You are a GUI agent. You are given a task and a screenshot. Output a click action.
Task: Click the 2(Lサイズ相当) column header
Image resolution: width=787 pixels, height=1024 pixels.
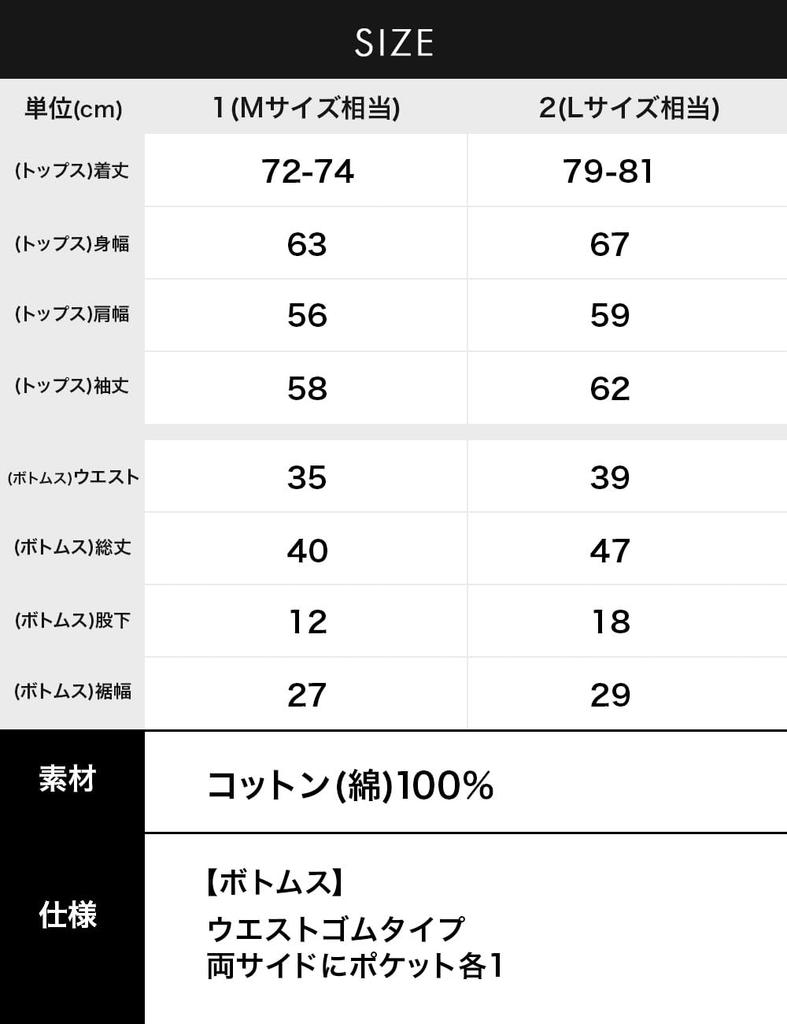pos(628,109)
